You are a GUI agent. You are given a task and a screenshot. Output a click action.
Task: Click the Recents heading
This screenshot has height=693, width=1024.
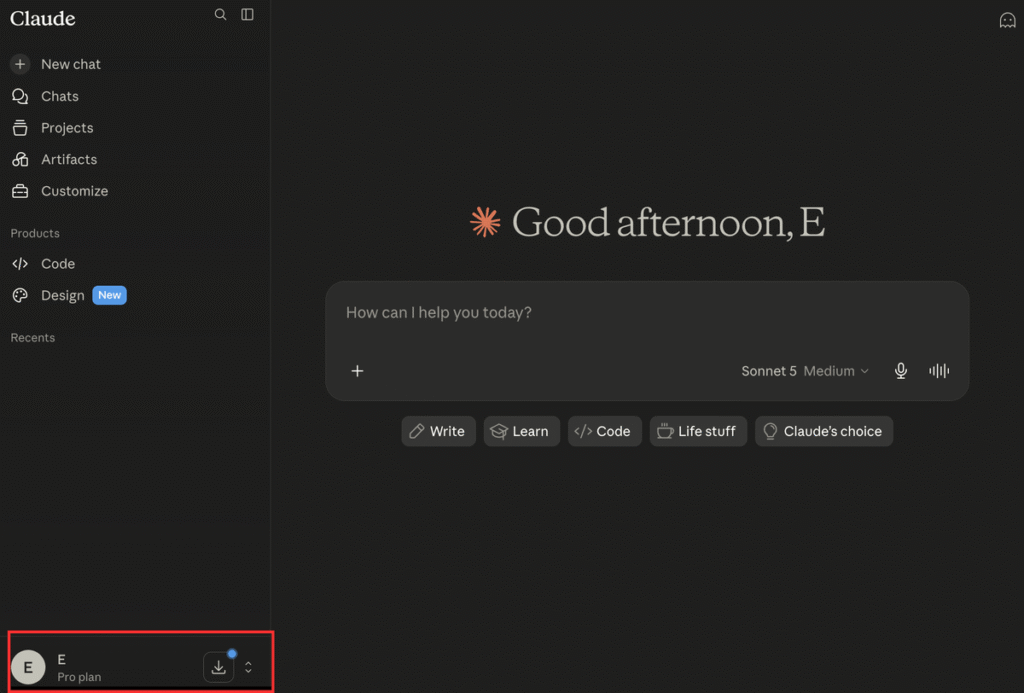pos(33,338)
